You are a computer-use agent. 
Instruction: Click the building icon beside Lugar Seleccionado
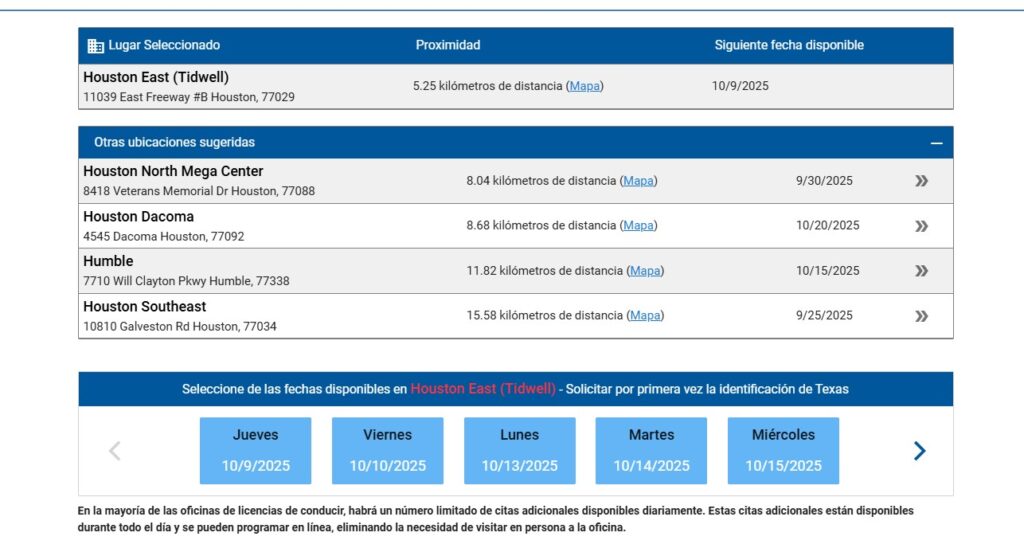(x=96, y=45)
